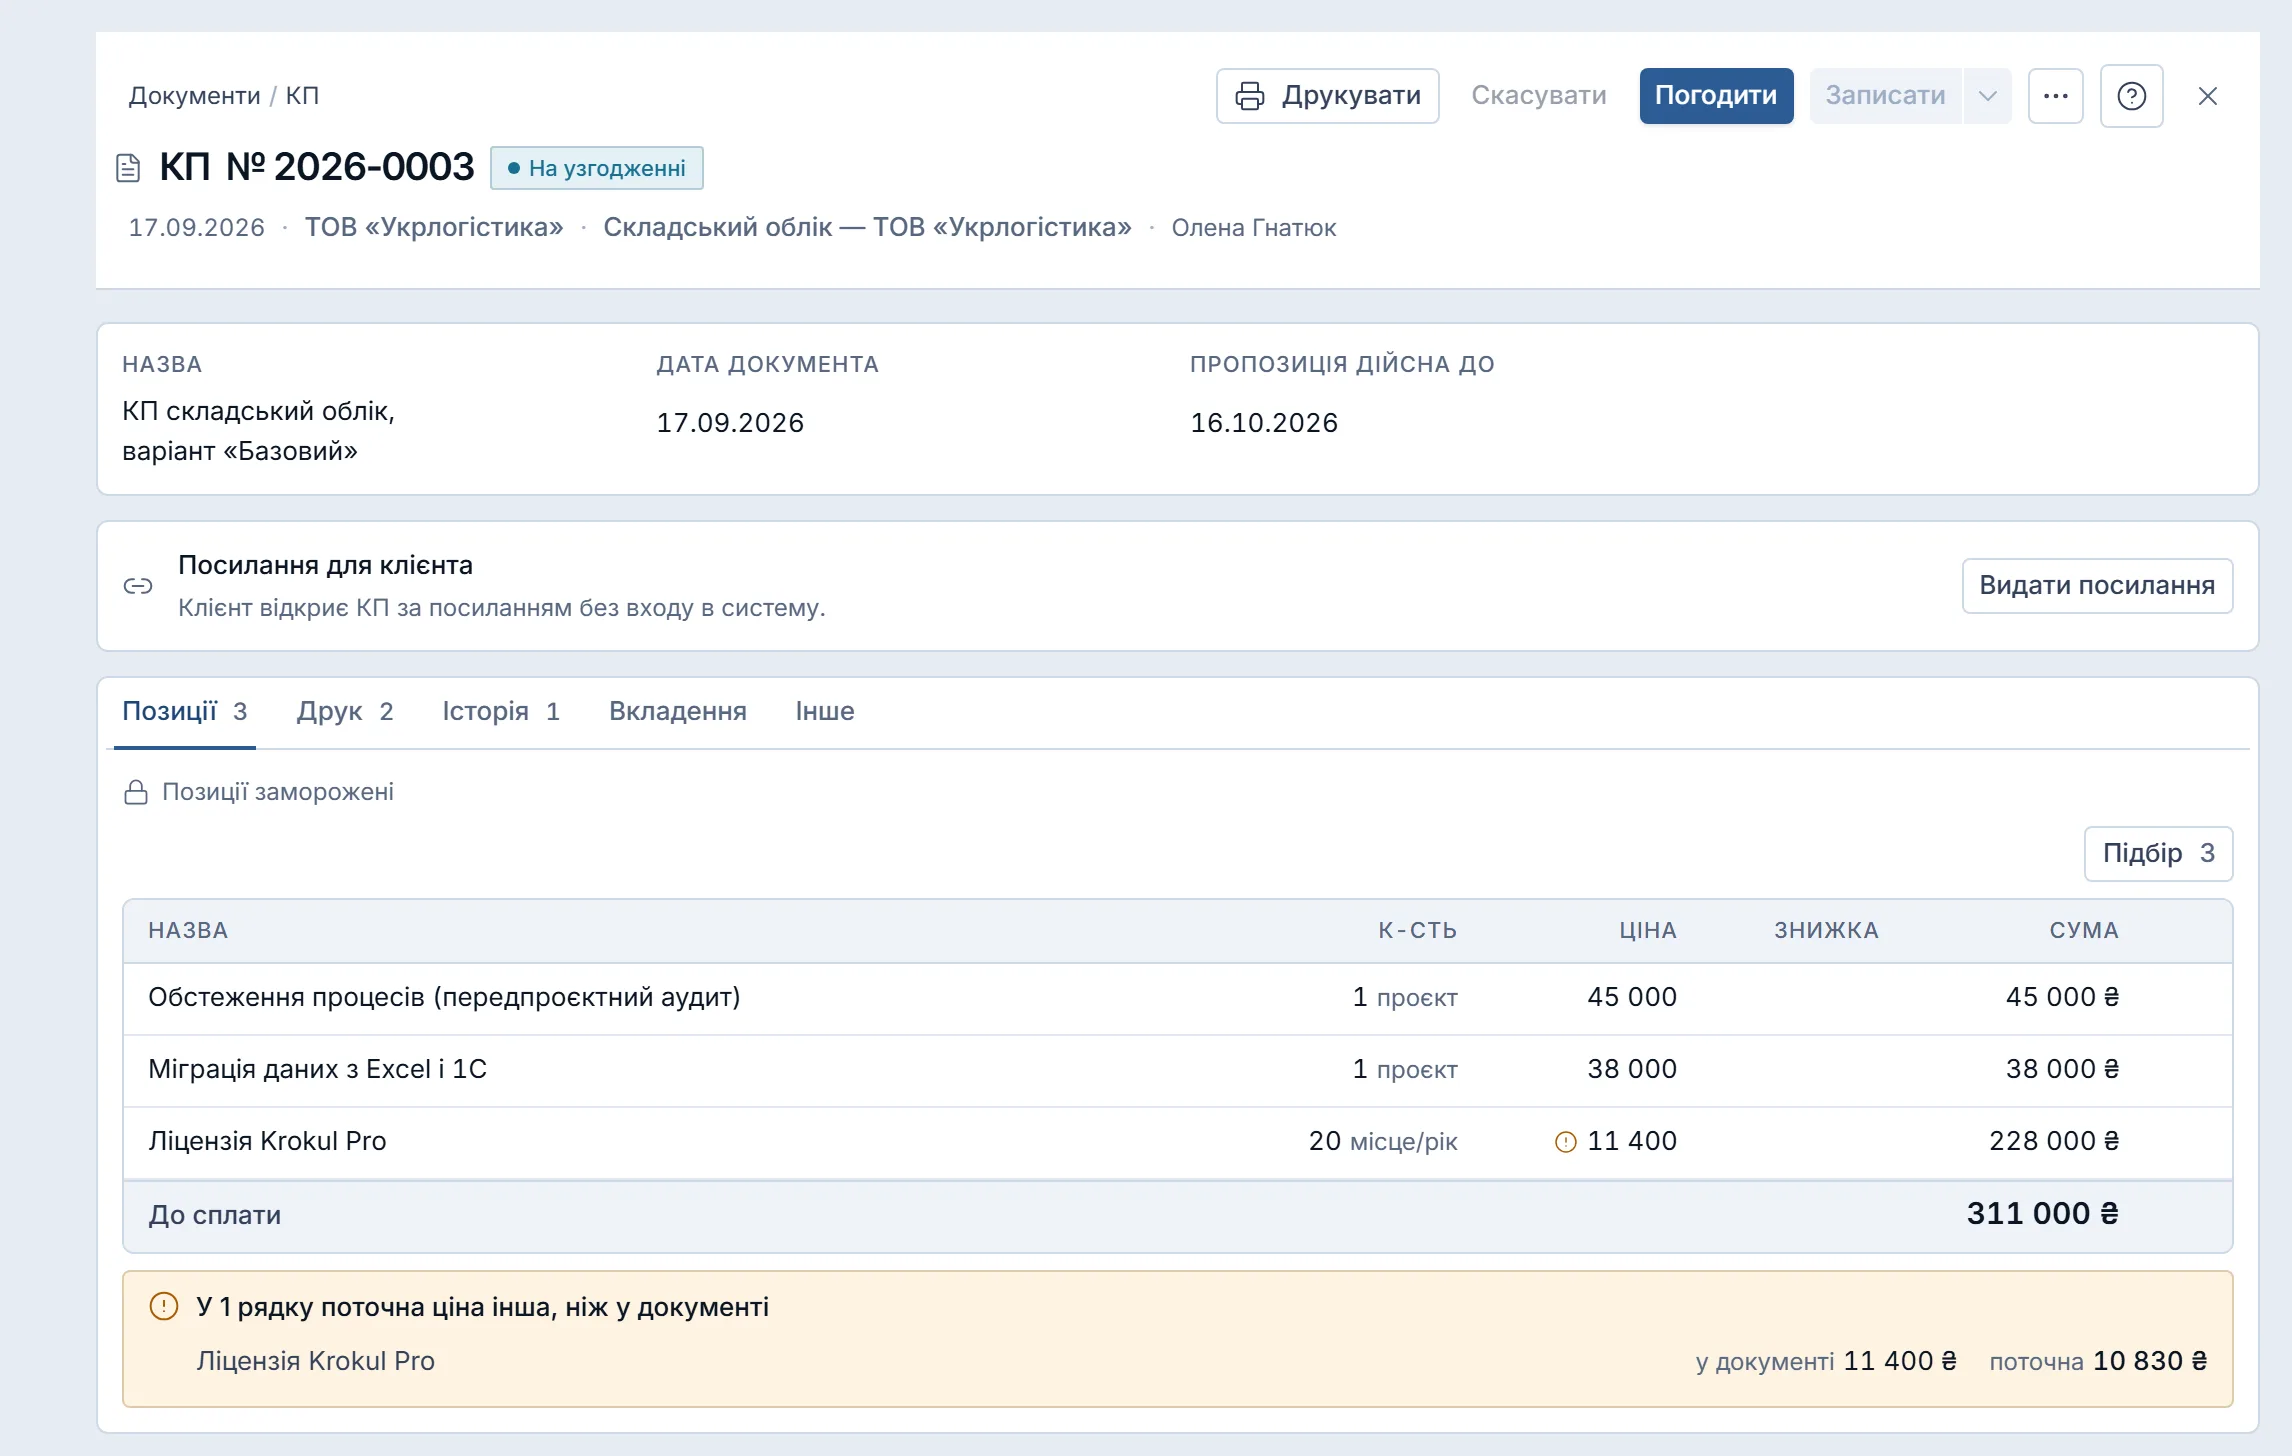
Task: Select the Позиції tab
Action: click(x=184, y=712)
